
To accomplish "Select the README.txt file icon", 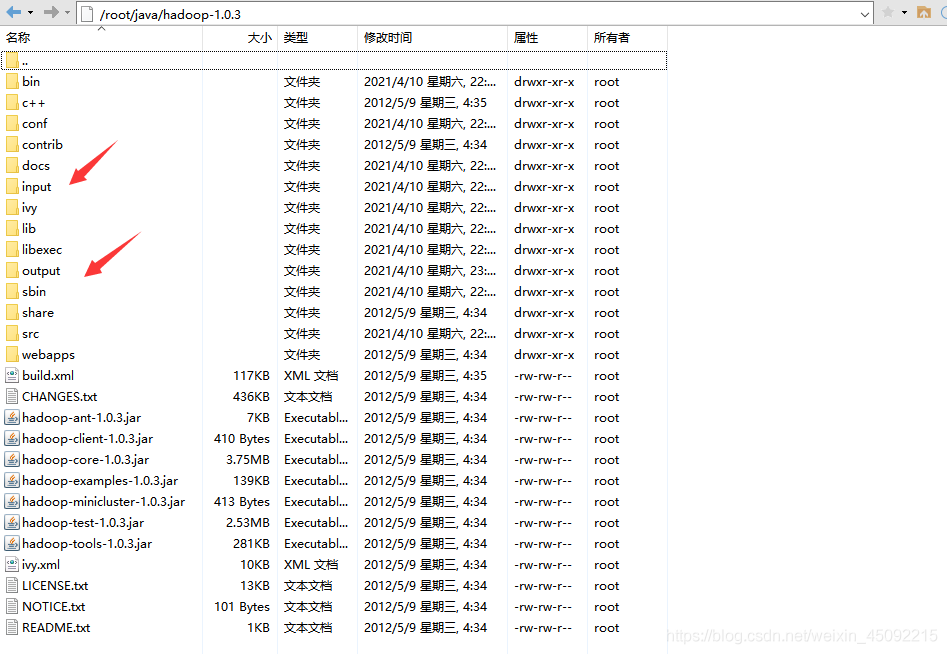I will pos(12,628).
